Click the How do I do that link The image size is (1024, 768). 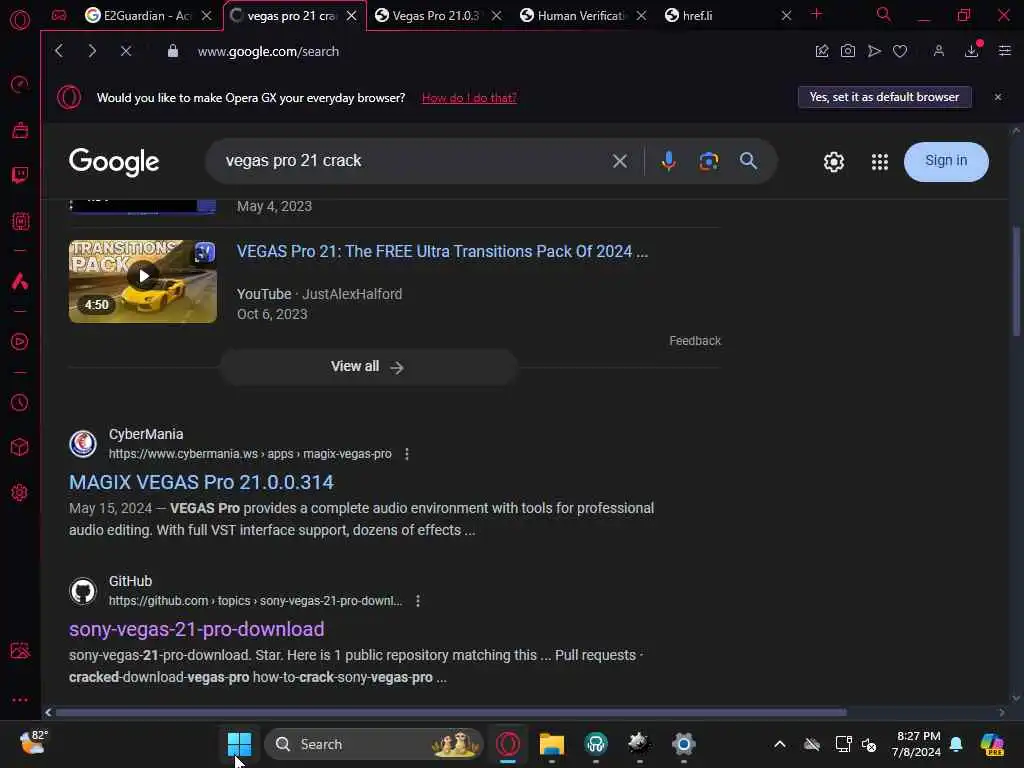click(x=469, y=98)
